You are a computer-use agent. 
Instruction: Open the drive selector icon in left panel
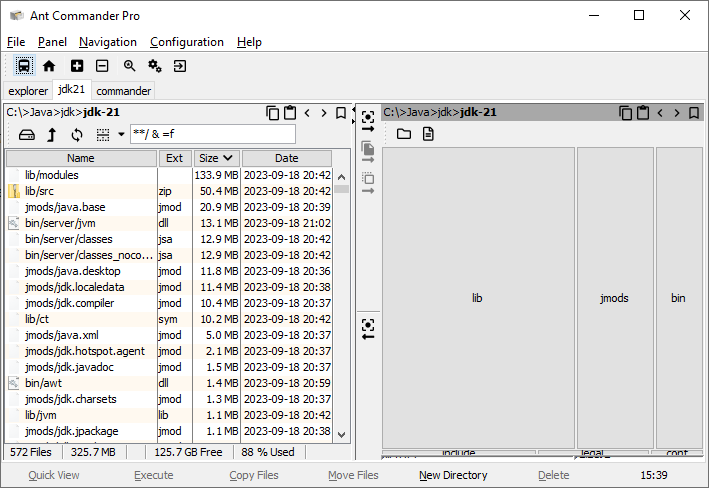[x=27, y=135]
